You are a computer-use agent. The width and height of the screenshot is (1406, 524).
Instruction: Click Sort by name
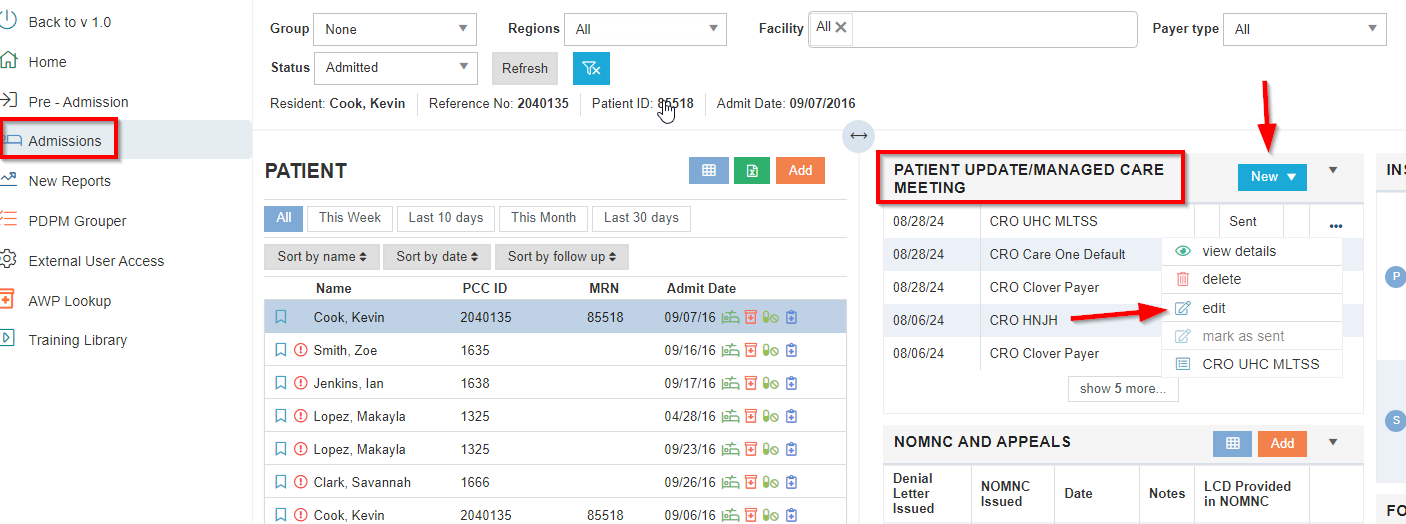tap(321, 257)
